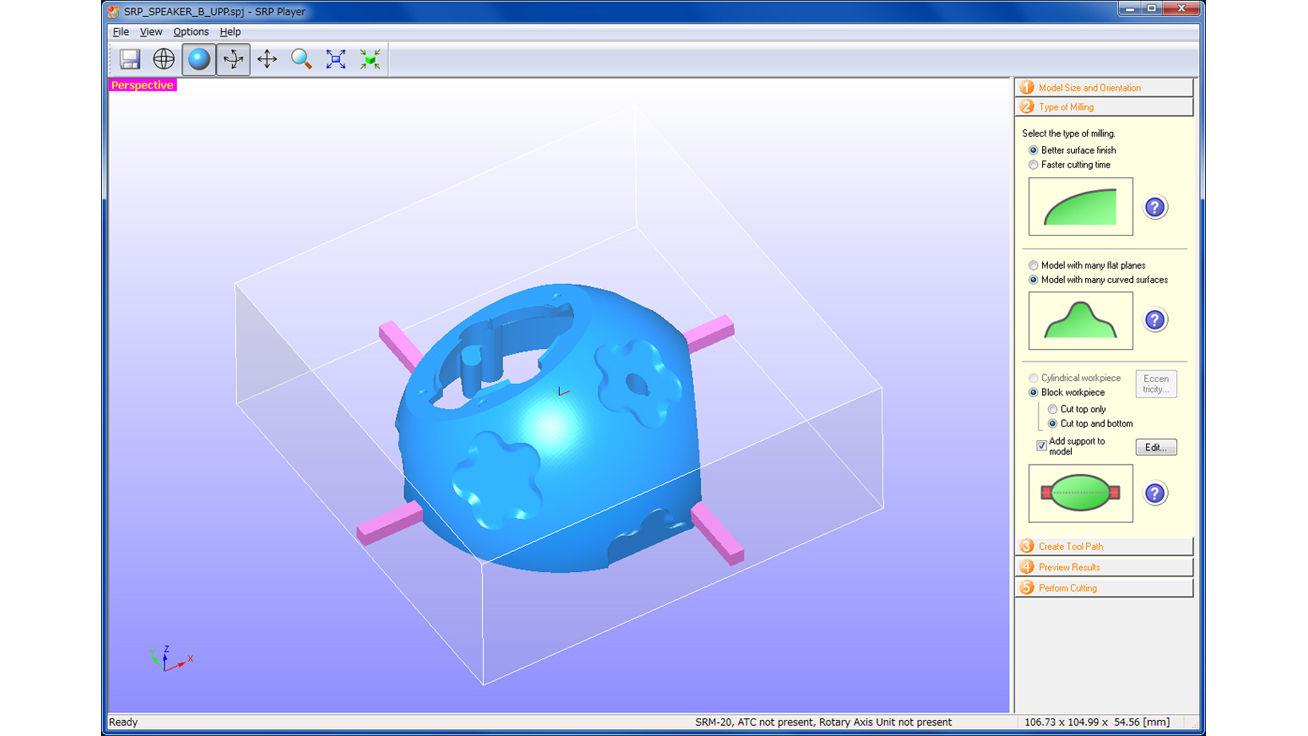Click the blue Fit to screen icon
1308x736 pixels.
336,59
